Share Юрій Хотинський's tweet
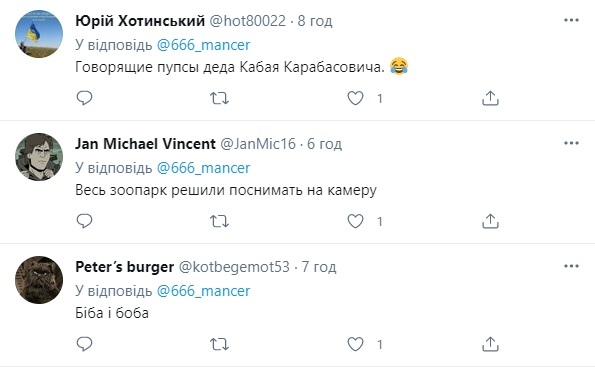 tap(490, 98)
